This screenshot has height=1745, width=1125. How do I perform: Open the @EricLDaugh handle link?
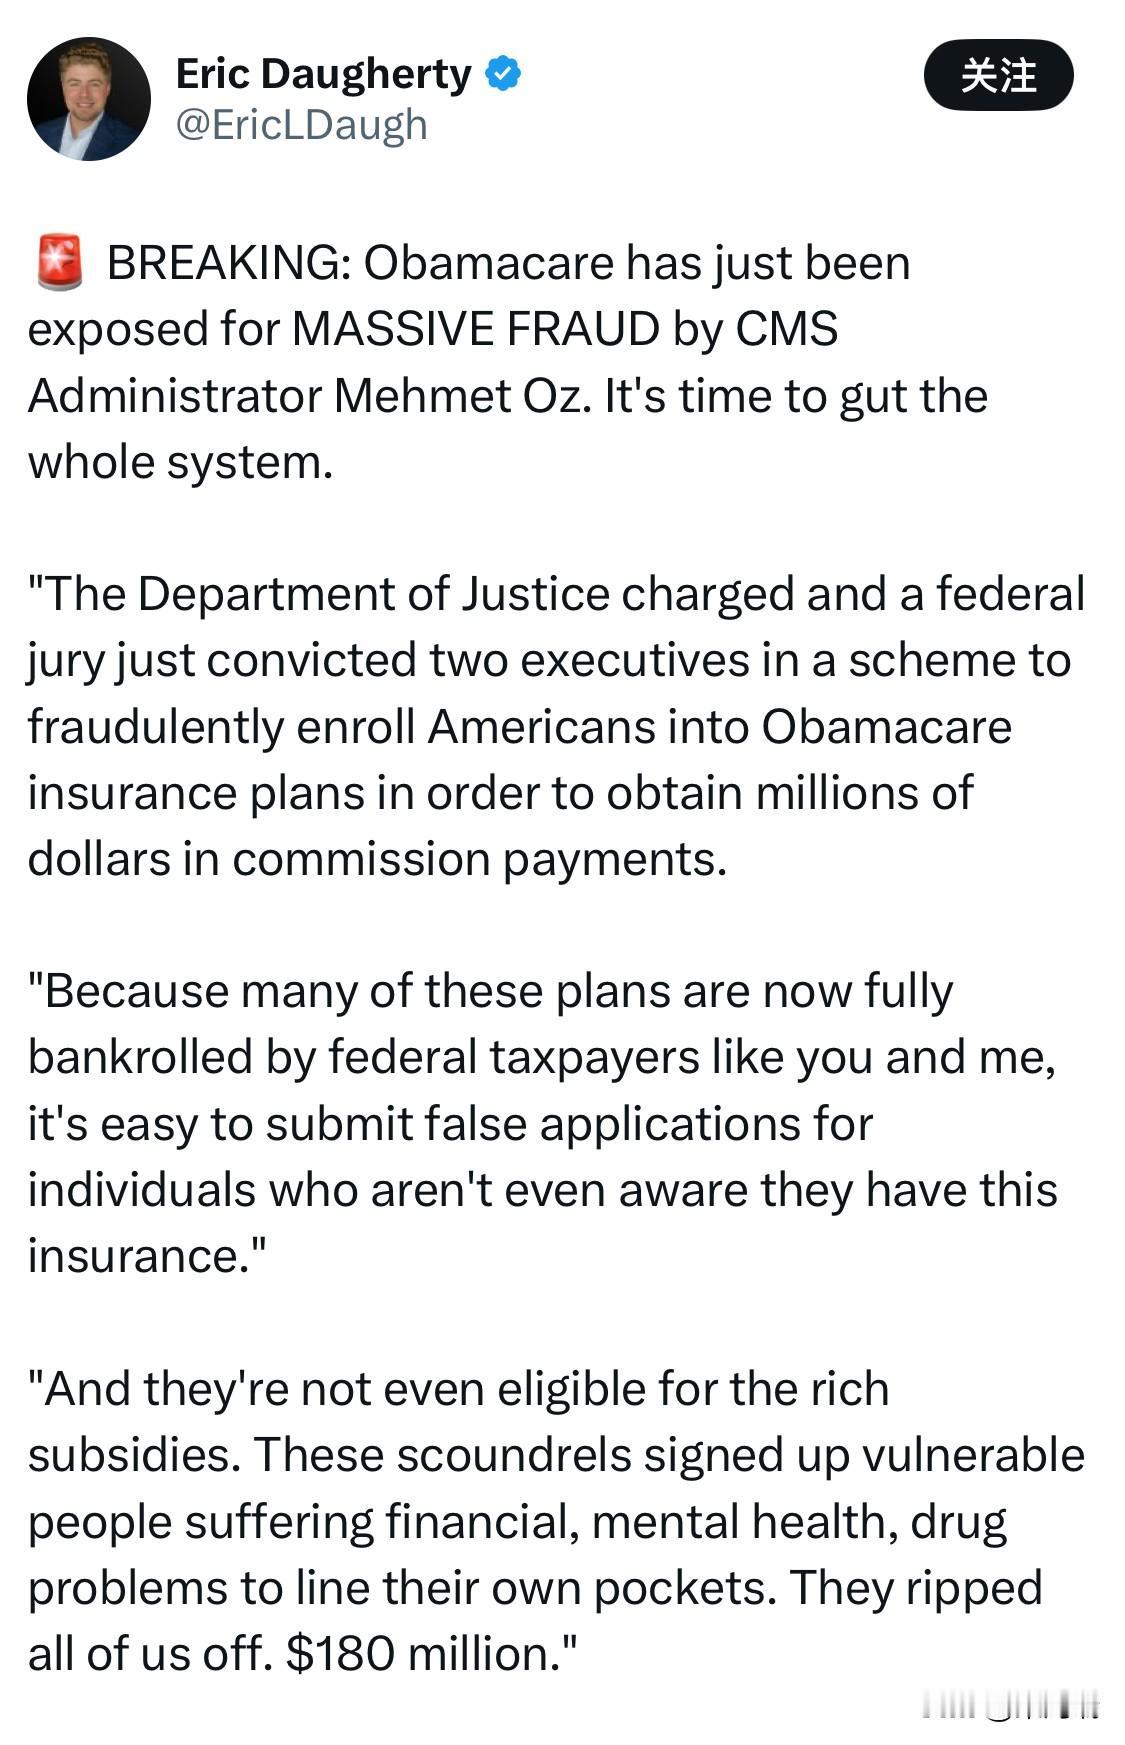click(x=301, y=125)
